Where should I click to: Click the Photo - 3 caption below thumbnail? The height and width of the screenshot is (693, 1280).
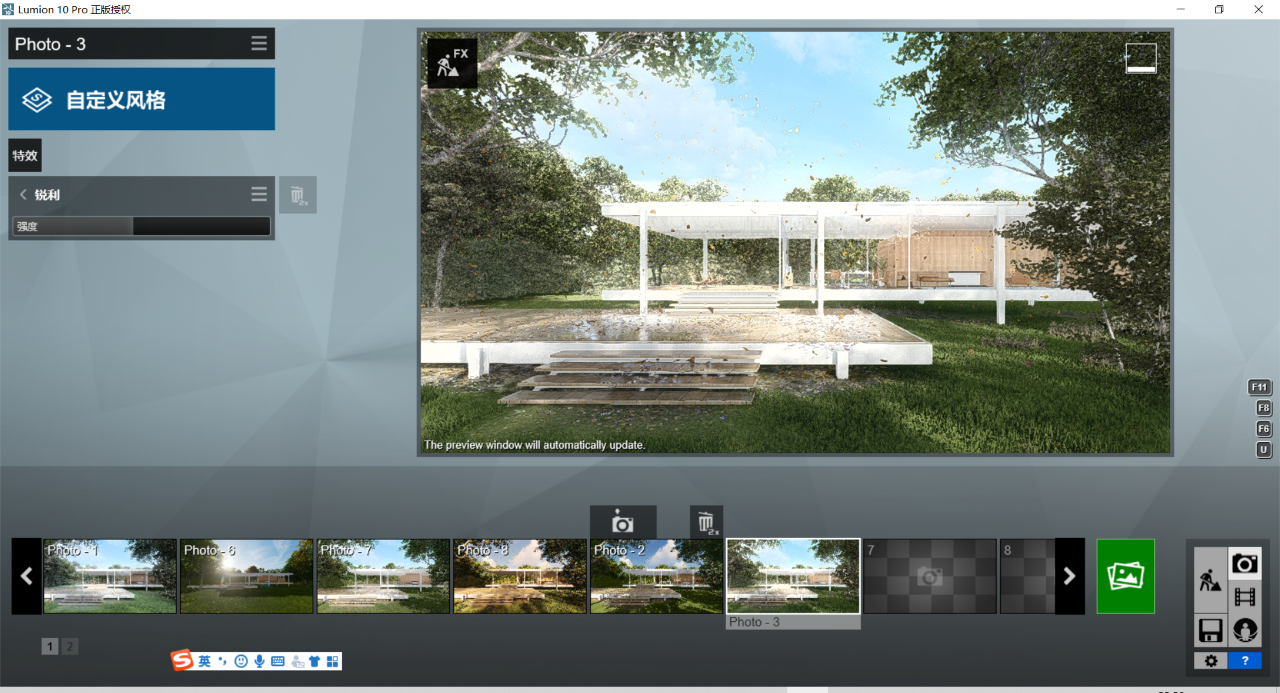tap(793, 622)
